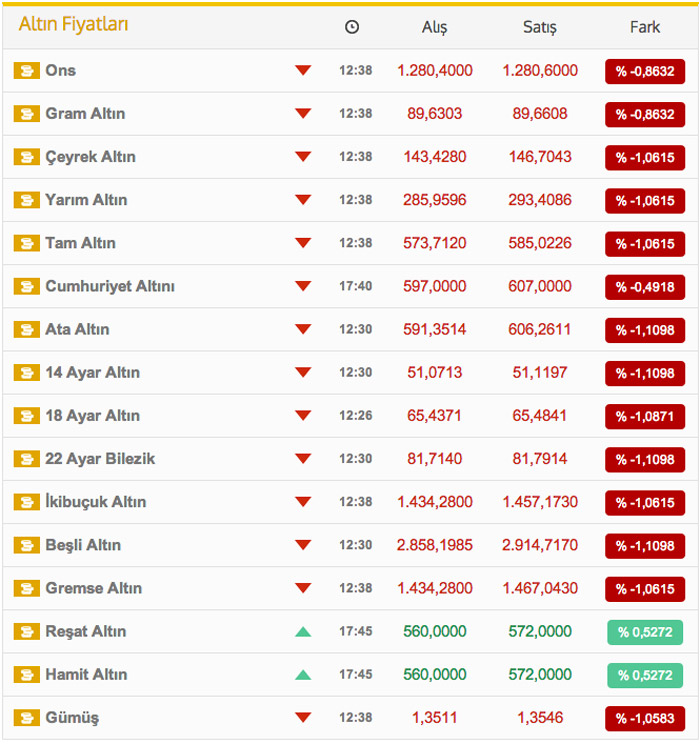
Task: Open the Cumhuriyet Altını link
Action: point(110,287)
